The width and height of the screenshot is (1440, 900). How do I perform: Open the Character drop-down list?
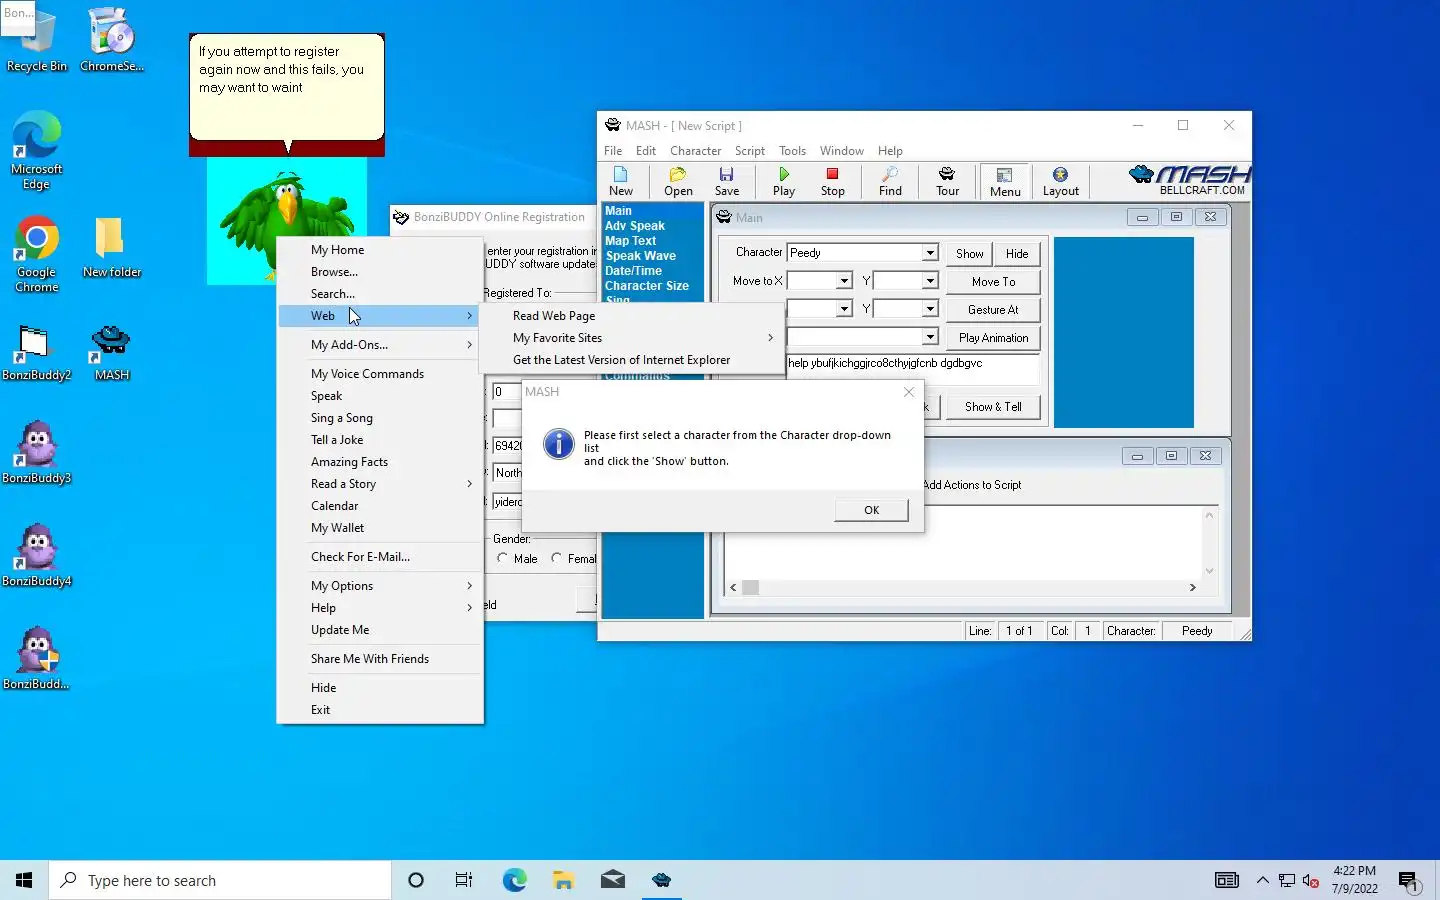point(930,253)
